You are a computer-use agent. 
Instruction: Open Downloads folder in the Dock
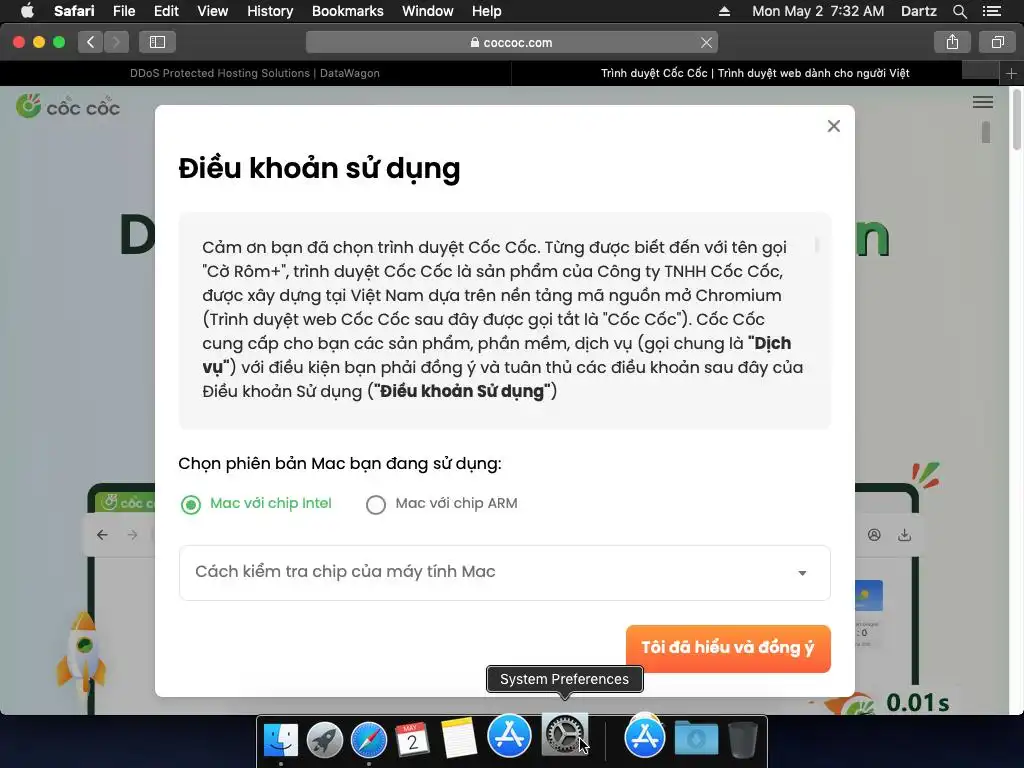[696, 738]
